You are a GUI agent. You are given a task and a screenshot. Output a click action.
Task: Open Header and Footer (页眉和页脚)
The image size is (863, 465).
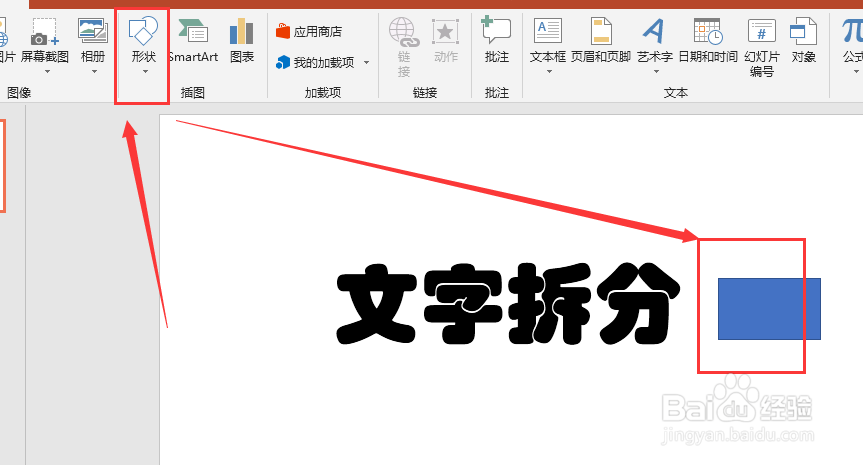[600, 40]
